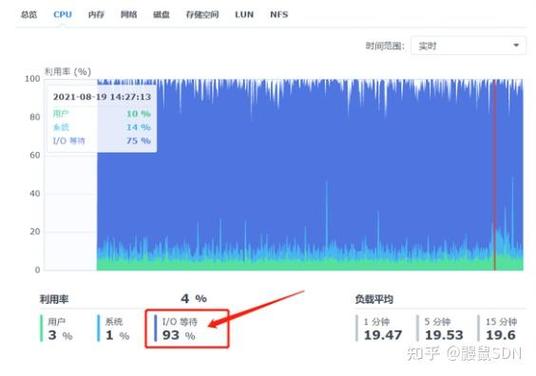The width and height of the screenshot is (536, 376).
Task: Open the 磁盘 disk tab
Action: tap(161, 15)
